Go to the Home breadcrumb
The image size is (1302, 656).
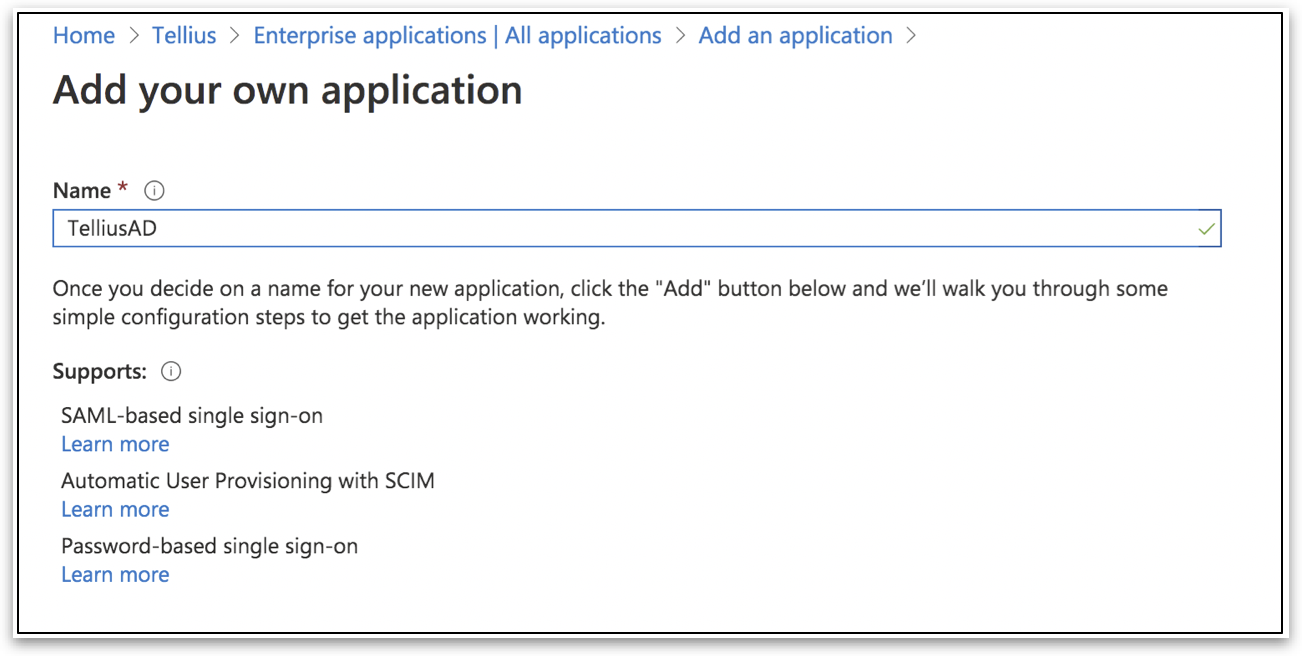point(84,36)
